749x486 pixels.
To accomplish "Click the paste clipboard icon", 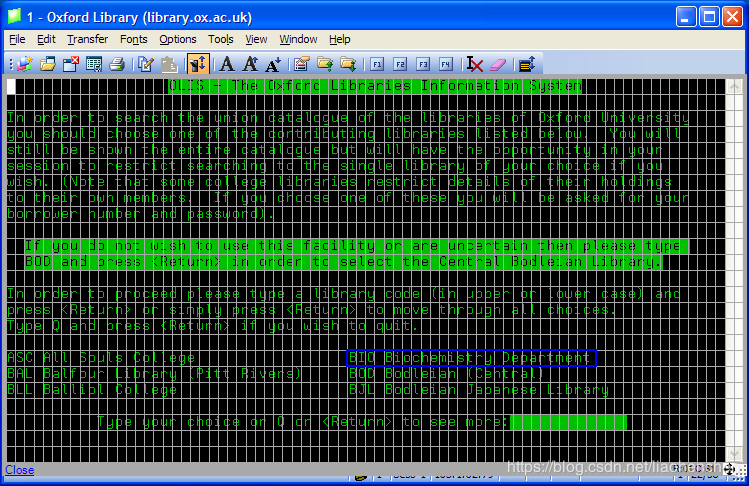I will (169, 64).
